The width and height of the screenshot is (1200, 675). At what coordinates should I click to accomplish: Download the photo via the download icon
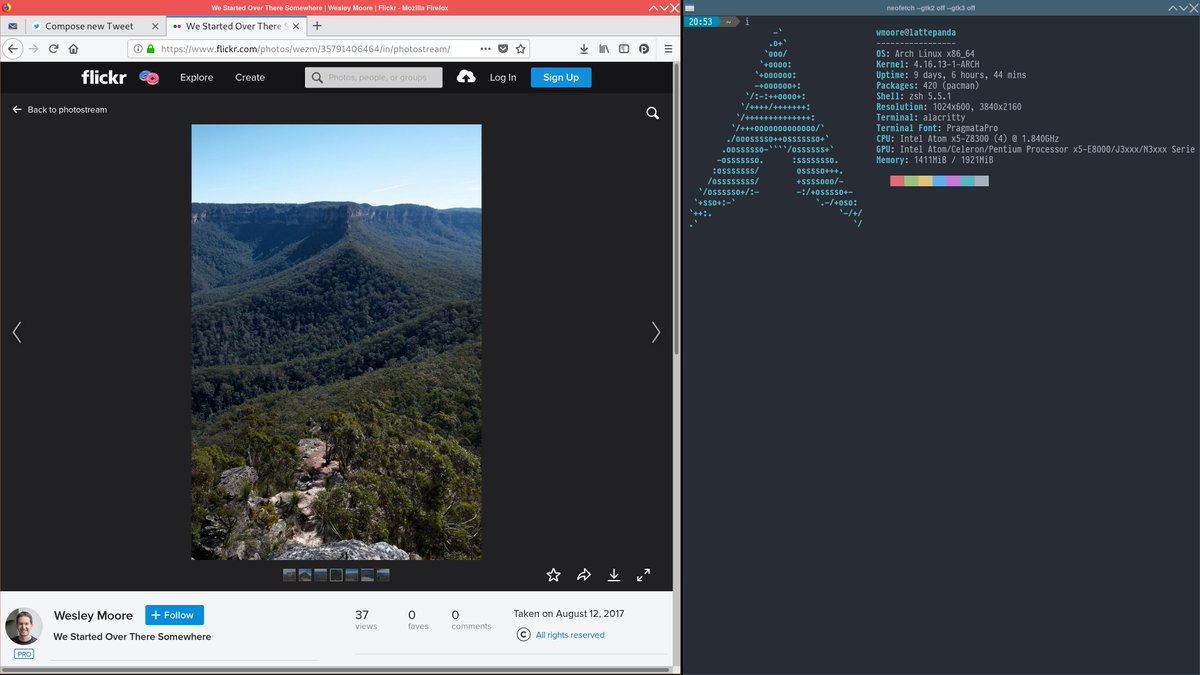(614, 575)
